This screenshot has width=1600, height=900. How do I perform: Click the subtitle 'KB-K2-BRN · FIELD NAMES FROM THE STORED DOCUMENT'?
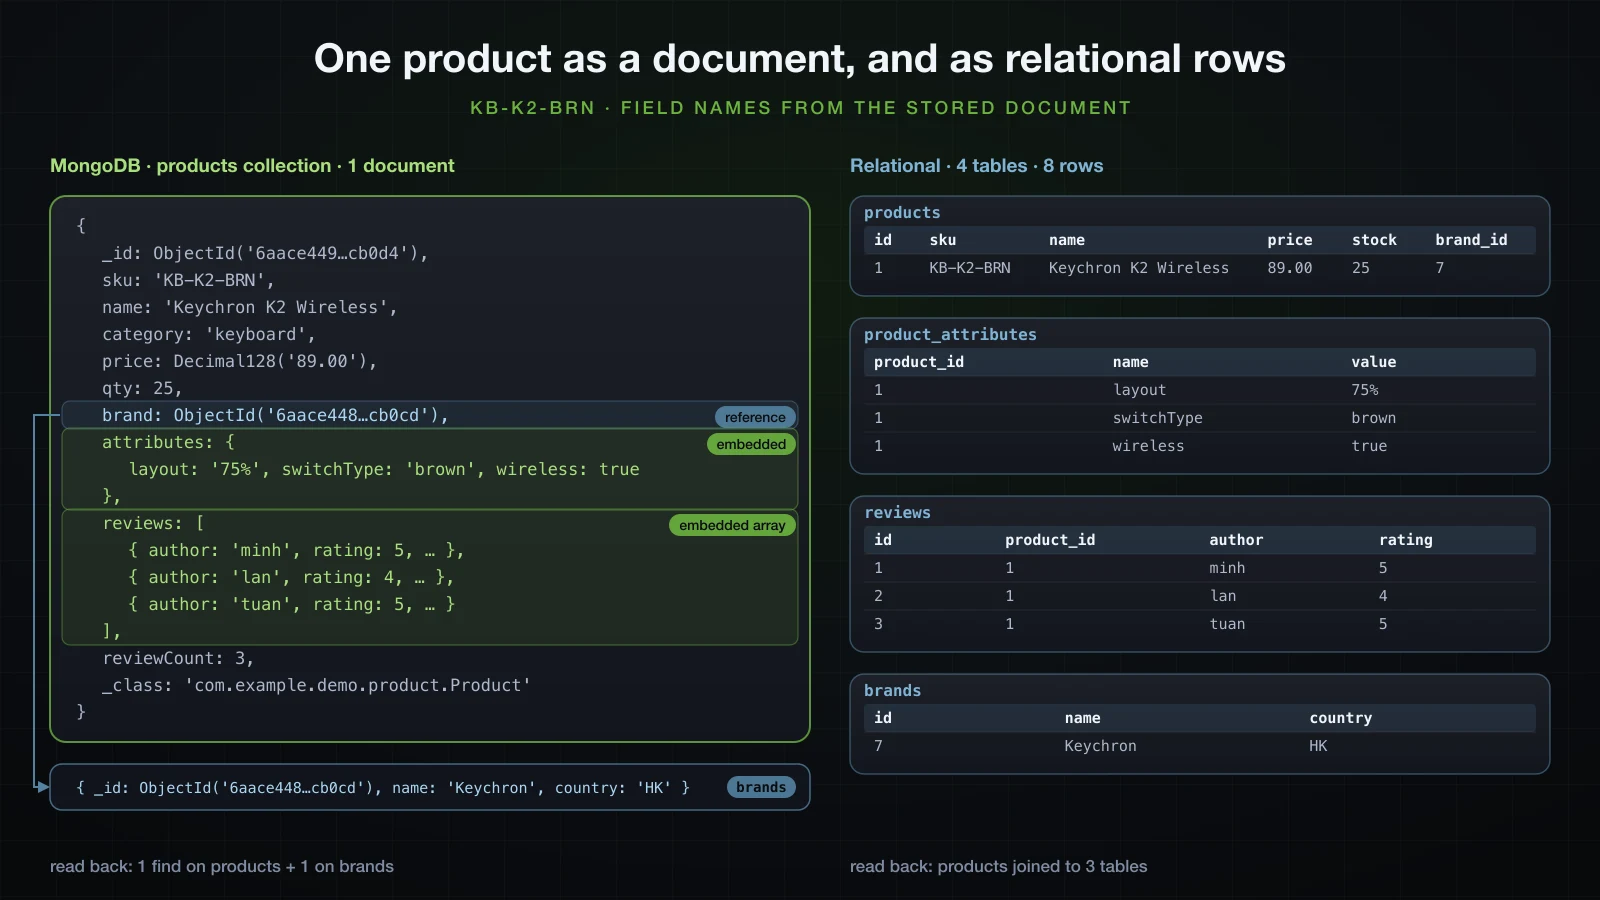[x=800, y=108]
